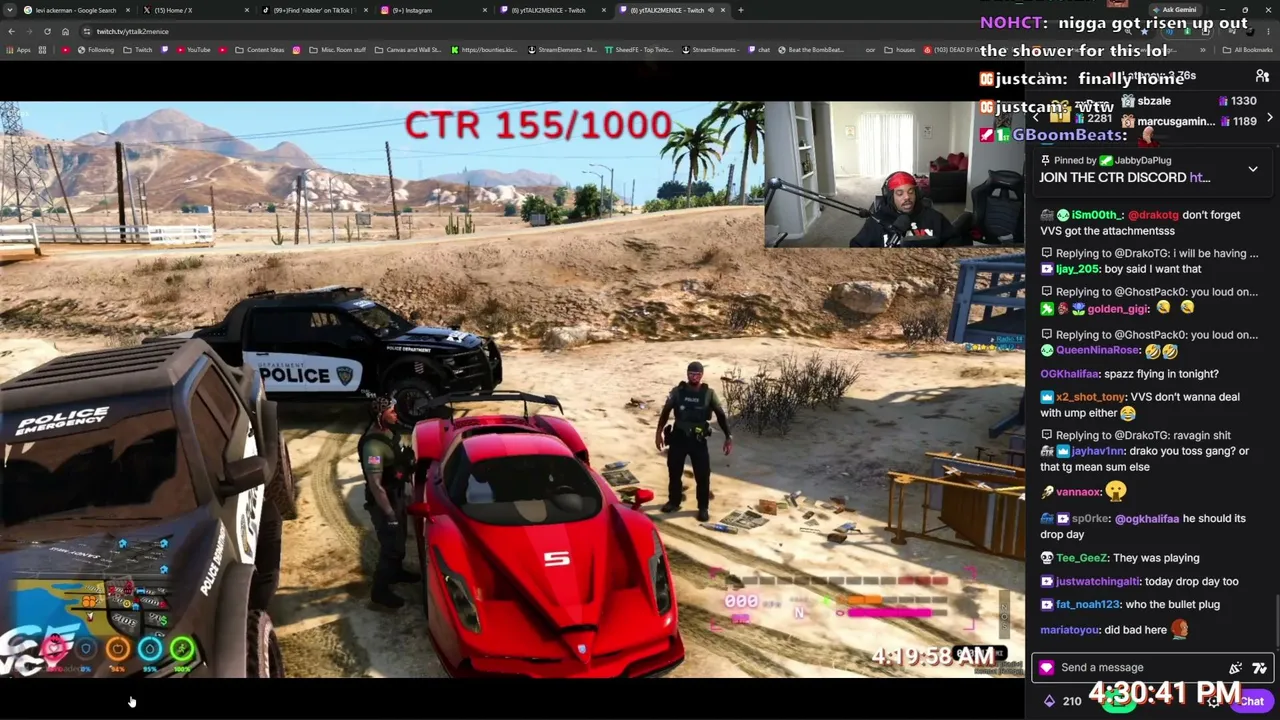Screen dimensions: 1280x720
Task: Open the 'Following' bookmark
Action: [x=97, y=50]
